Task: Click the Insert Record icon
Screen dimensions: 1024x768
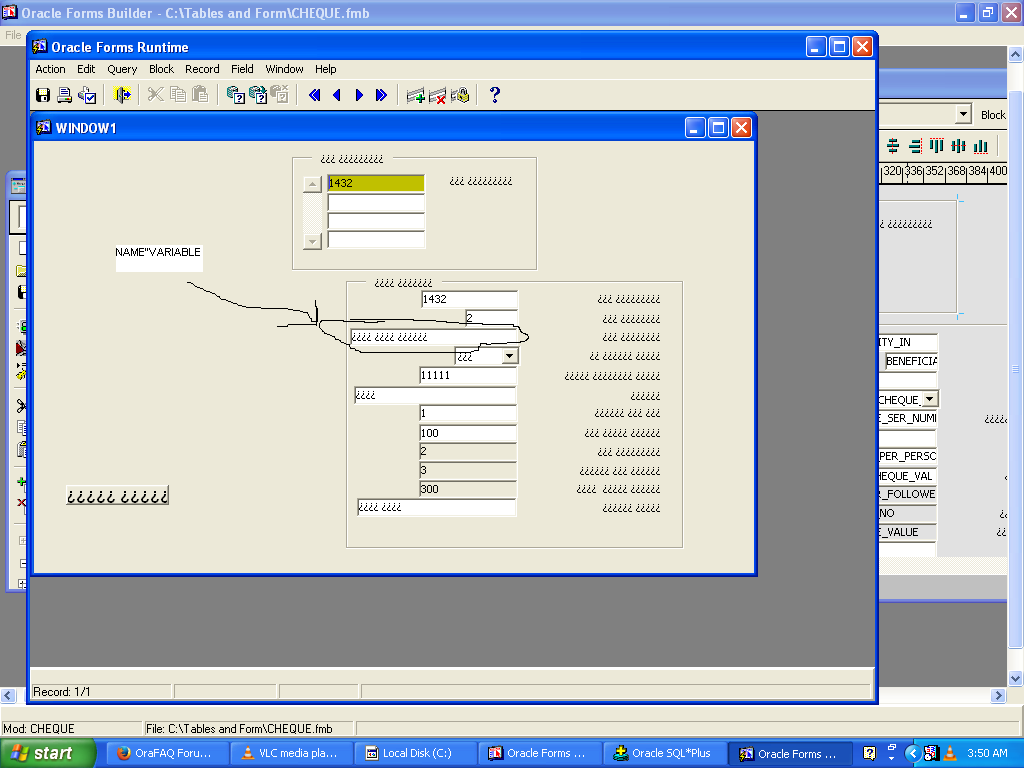Action: pyautogui.click(x=415, y=95)
